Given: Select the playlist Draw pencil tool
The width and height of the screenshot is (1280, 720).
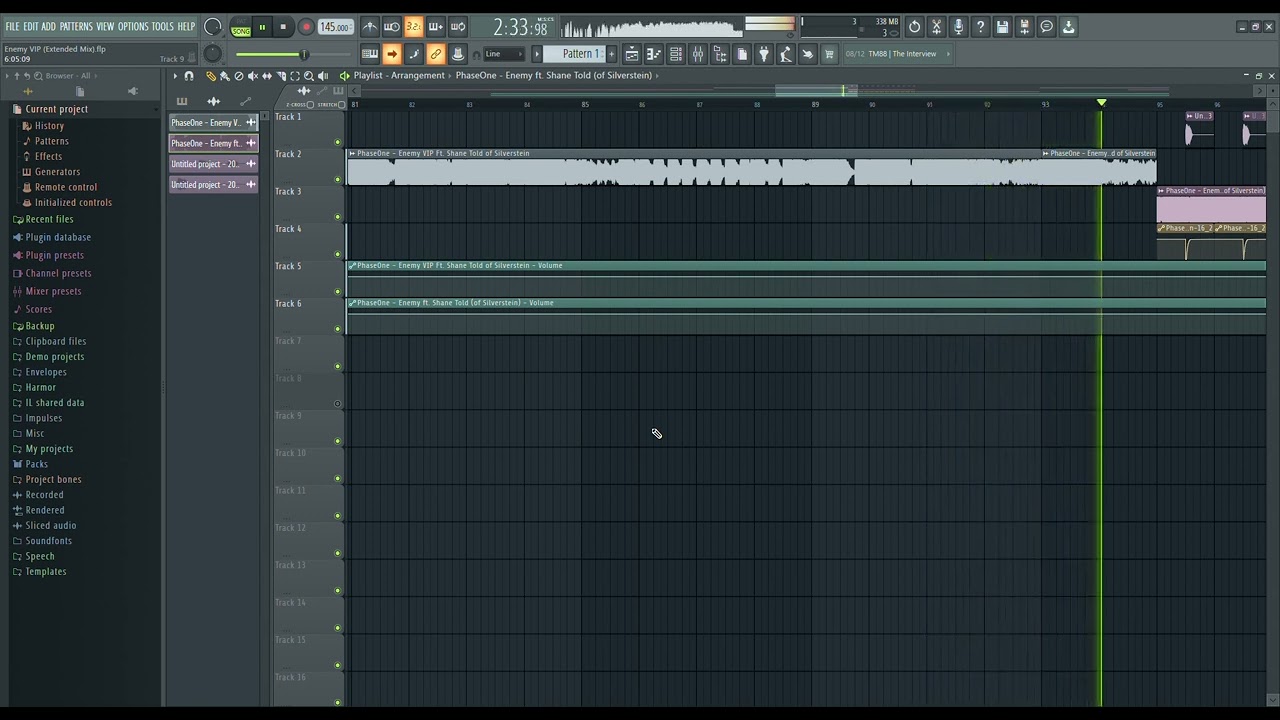Looking at the screenshot, I should 211,76.
